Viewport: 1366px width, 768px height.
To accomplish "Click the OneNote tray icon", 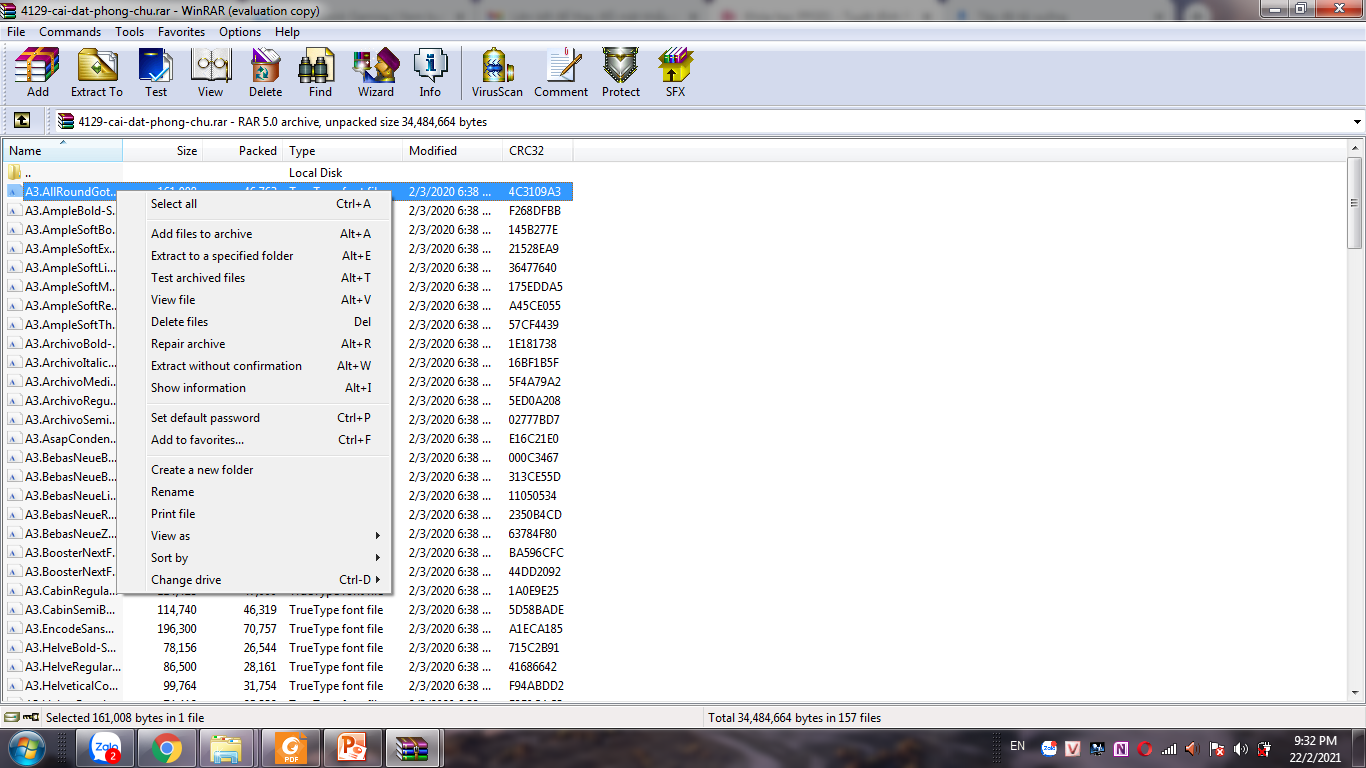I will [1121, 748].
